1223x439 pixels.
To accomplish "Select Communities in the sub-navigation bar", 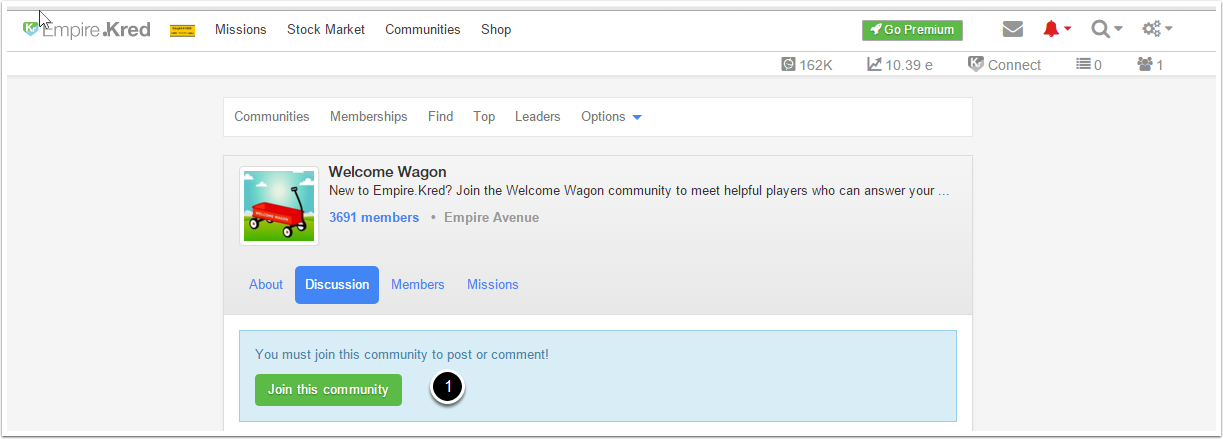I will pos(272,117).
